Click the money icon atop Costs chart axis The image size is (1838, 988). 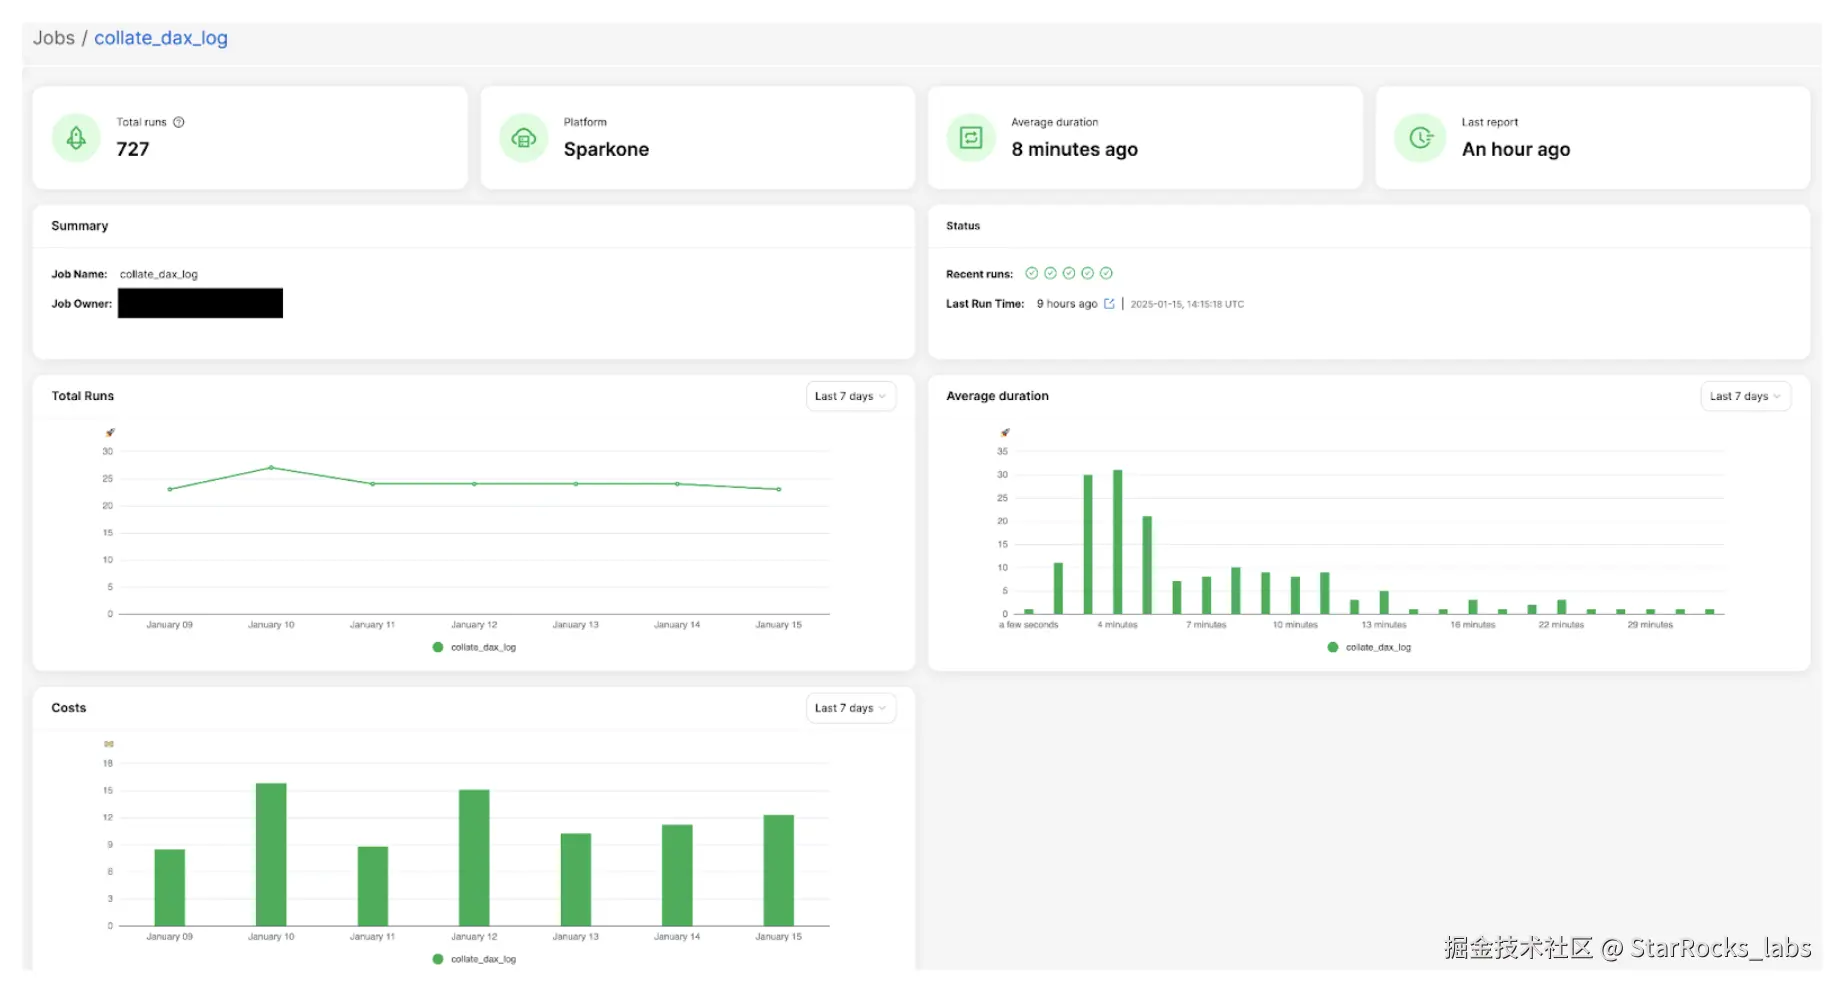tap(109, 744)
